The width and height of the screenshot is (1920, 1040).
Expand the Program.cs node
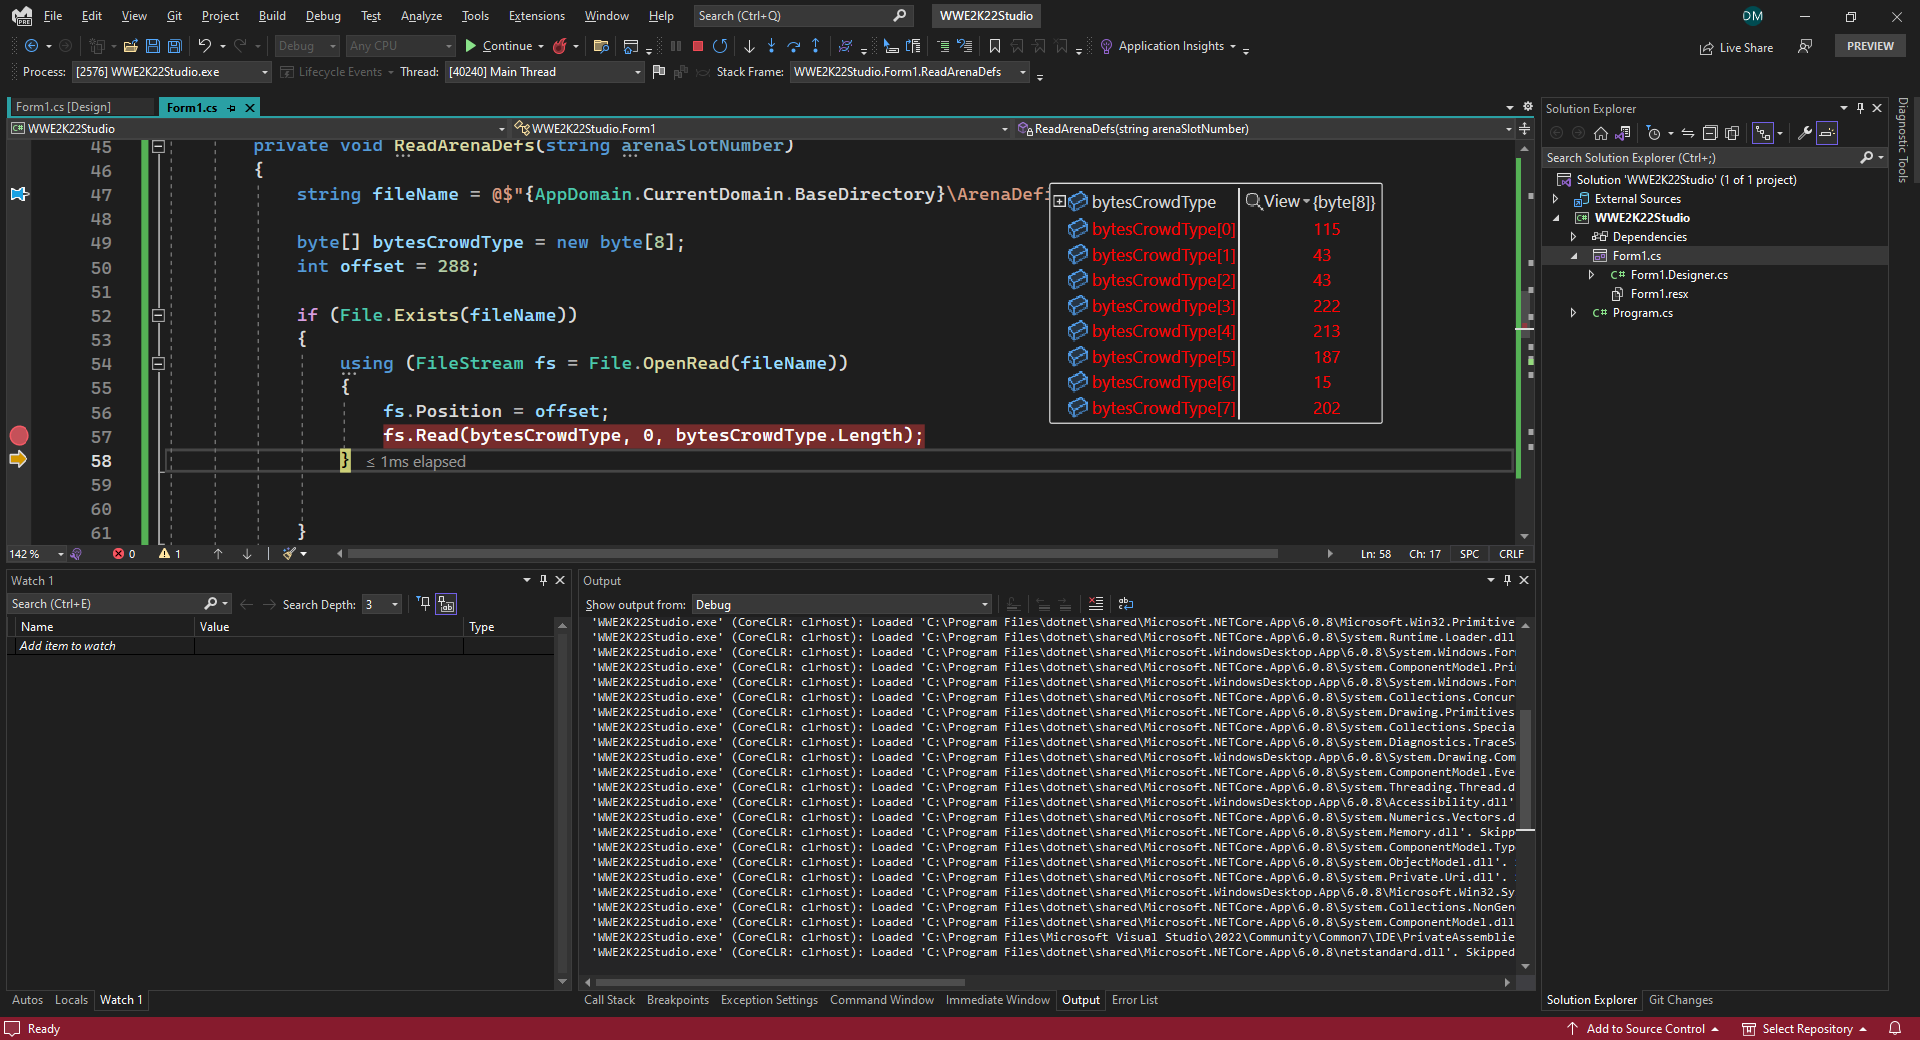click(1574, 313)
